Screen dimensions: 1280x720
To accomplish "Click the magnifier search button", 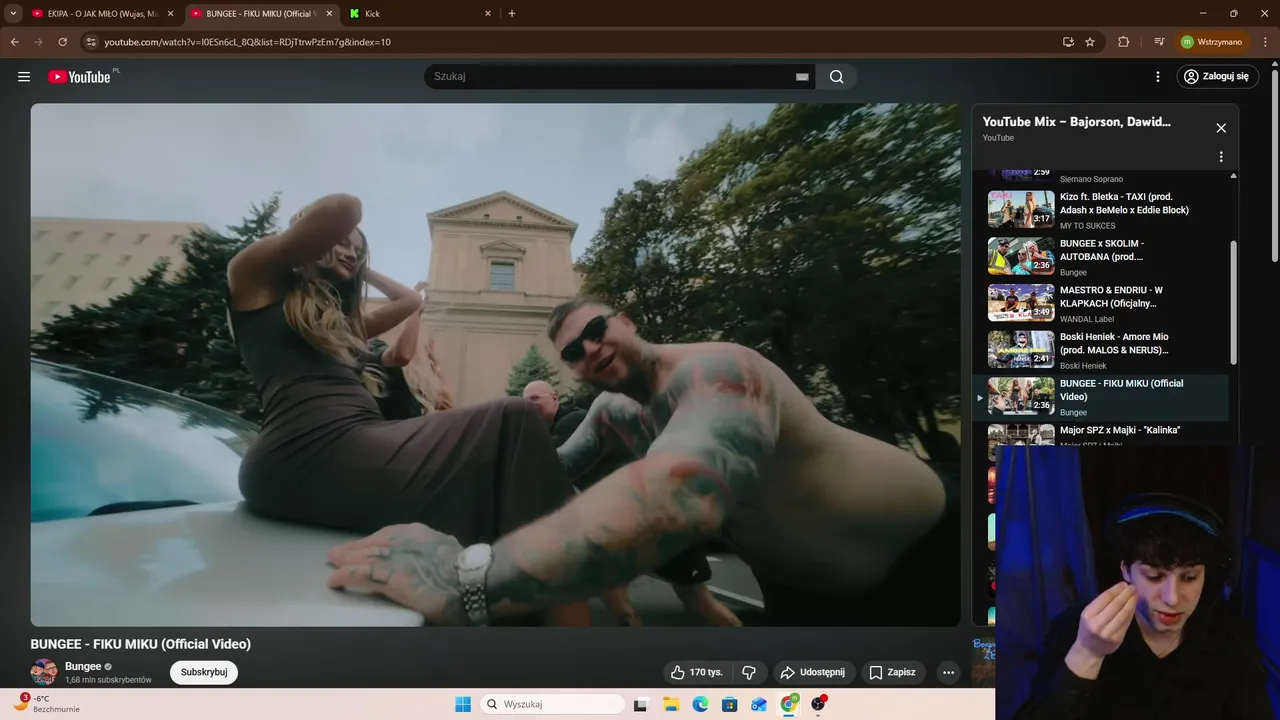I will 837,77.
